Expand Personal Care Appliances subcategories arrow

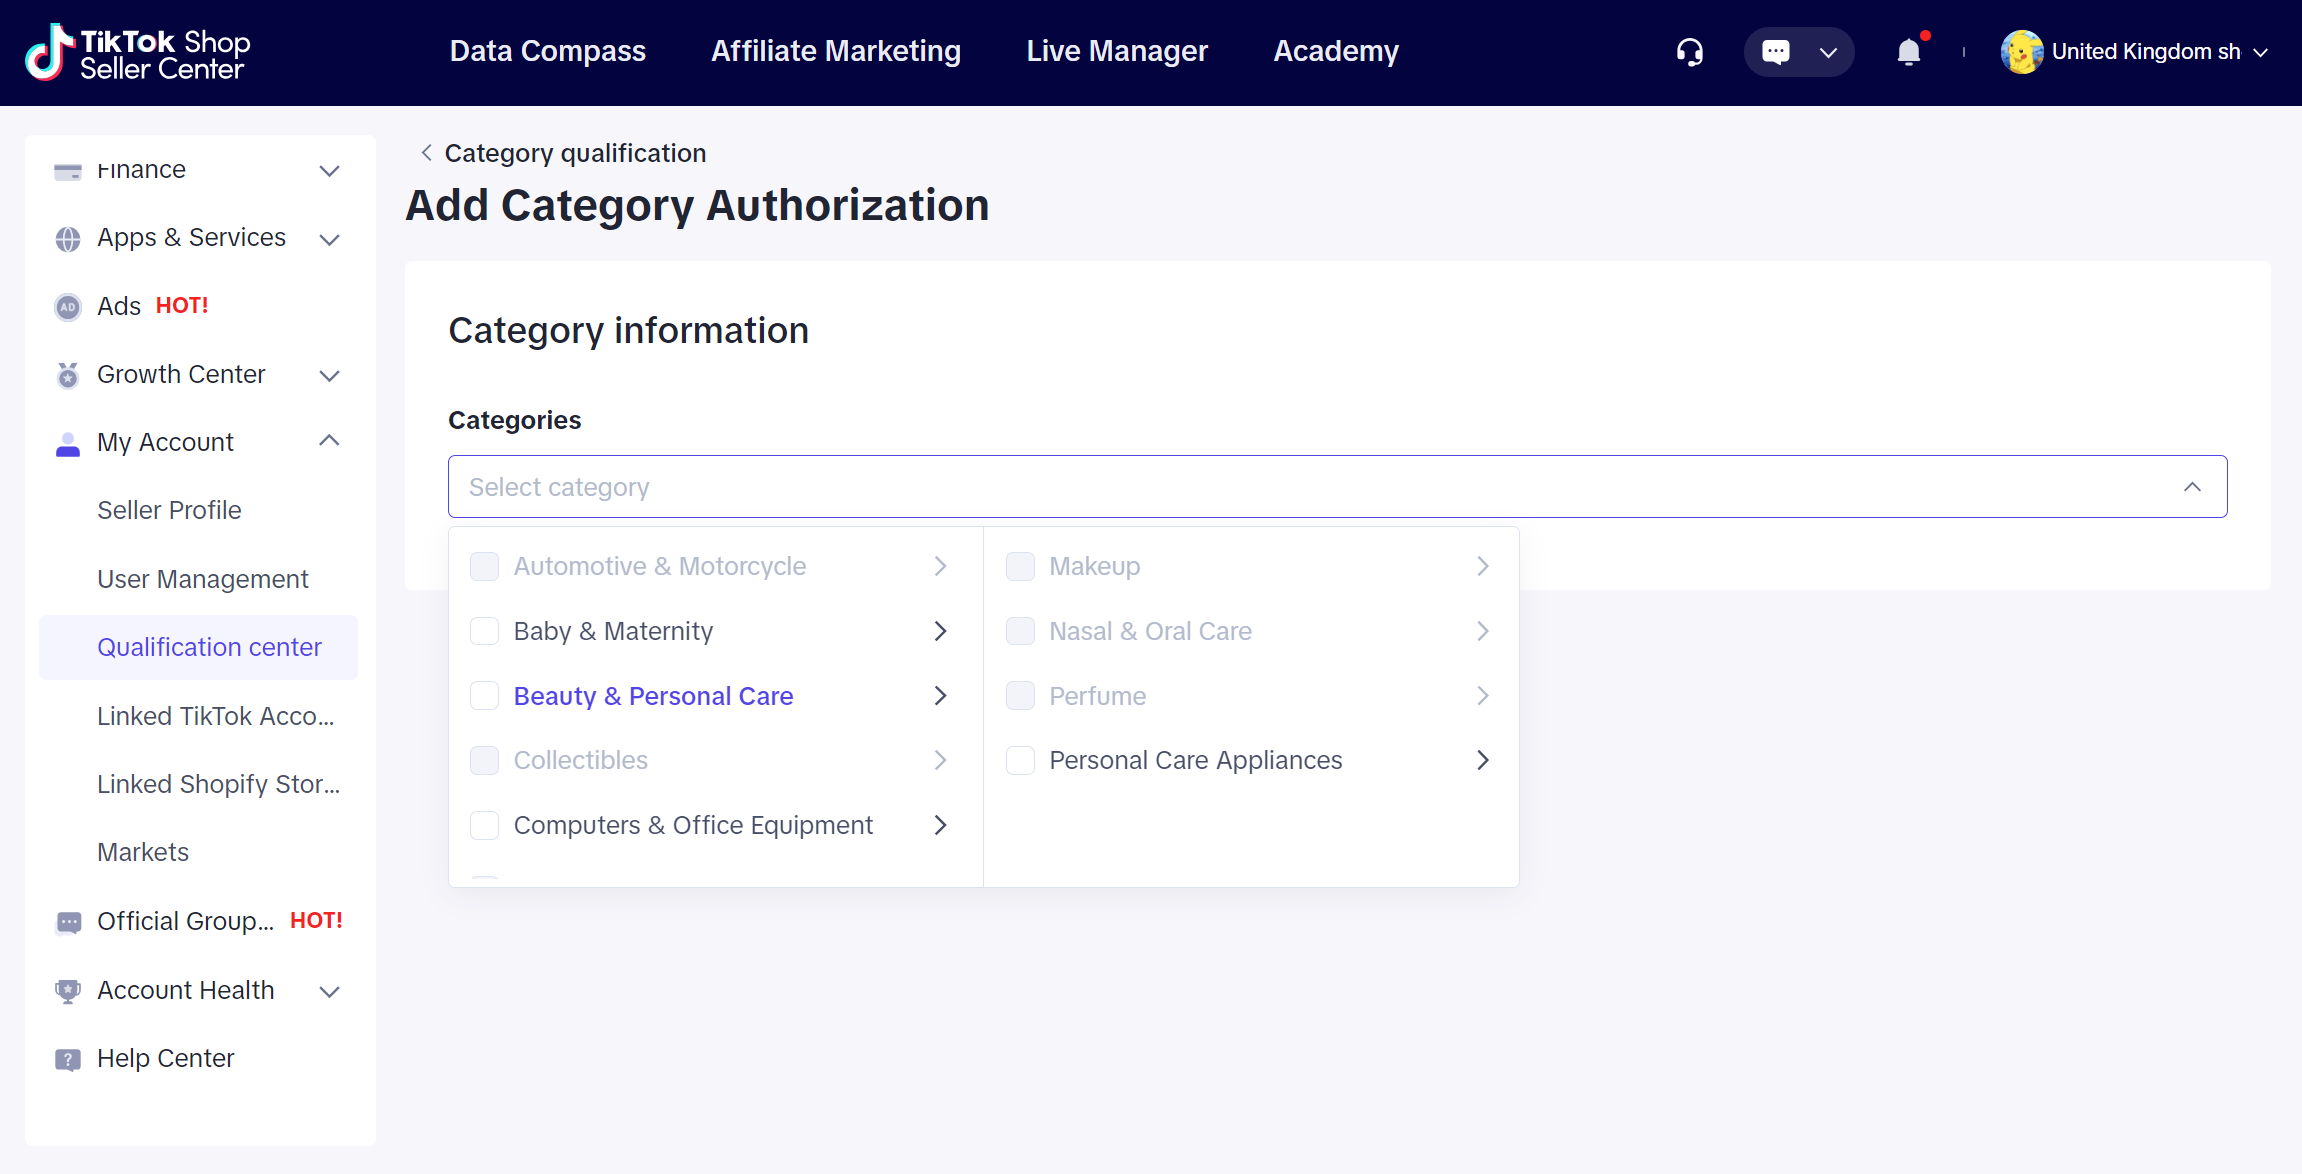[x=1482, y=760]
